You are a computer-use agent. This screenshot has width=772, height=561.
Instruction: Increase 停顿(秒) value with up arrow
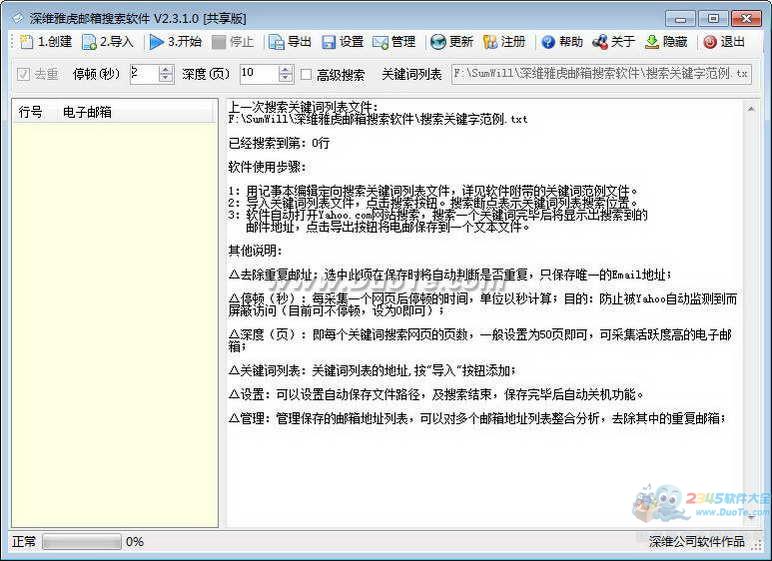pos(166,70)
